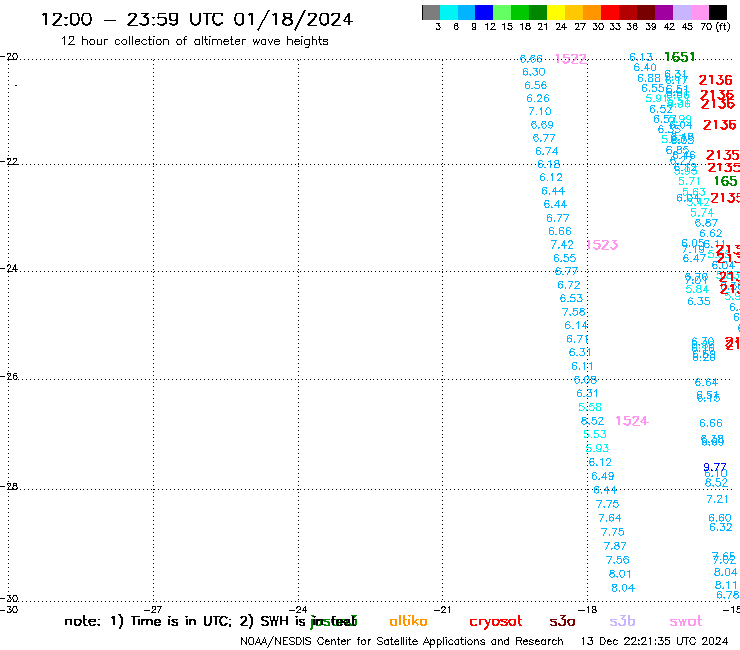
Task: Click the wave height value 6.35
Action: pos(699,301)
